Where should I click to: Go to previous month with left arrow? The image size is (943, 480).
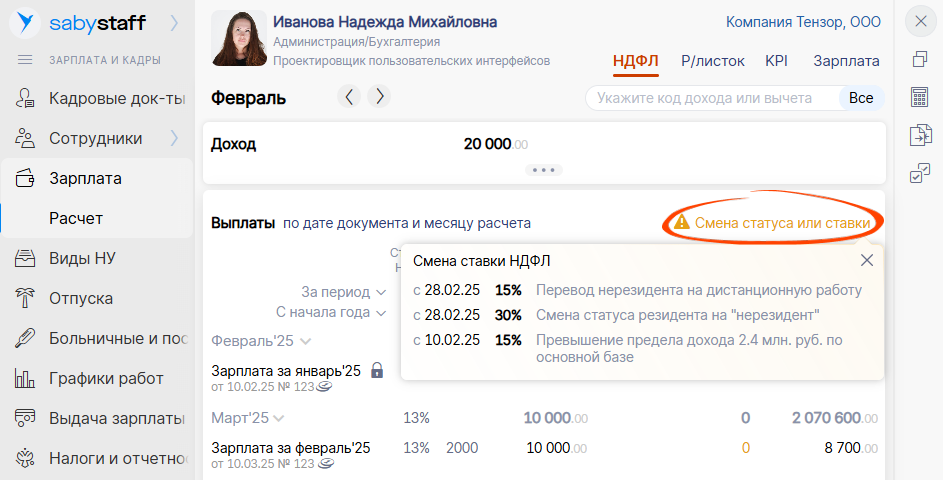click(x=349, y=97)
